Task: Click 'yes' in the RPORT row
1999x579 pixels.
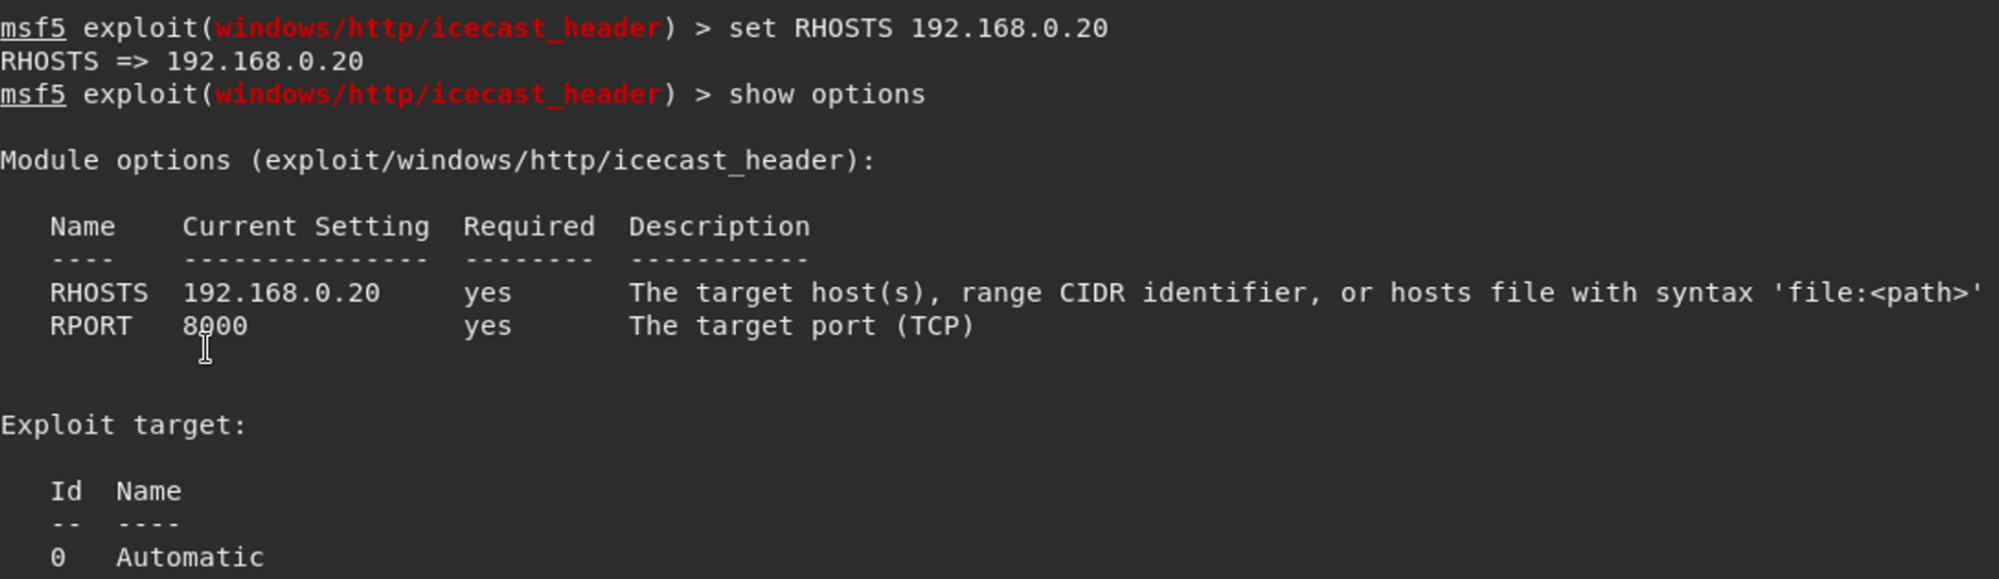Action: click(487, 326)
